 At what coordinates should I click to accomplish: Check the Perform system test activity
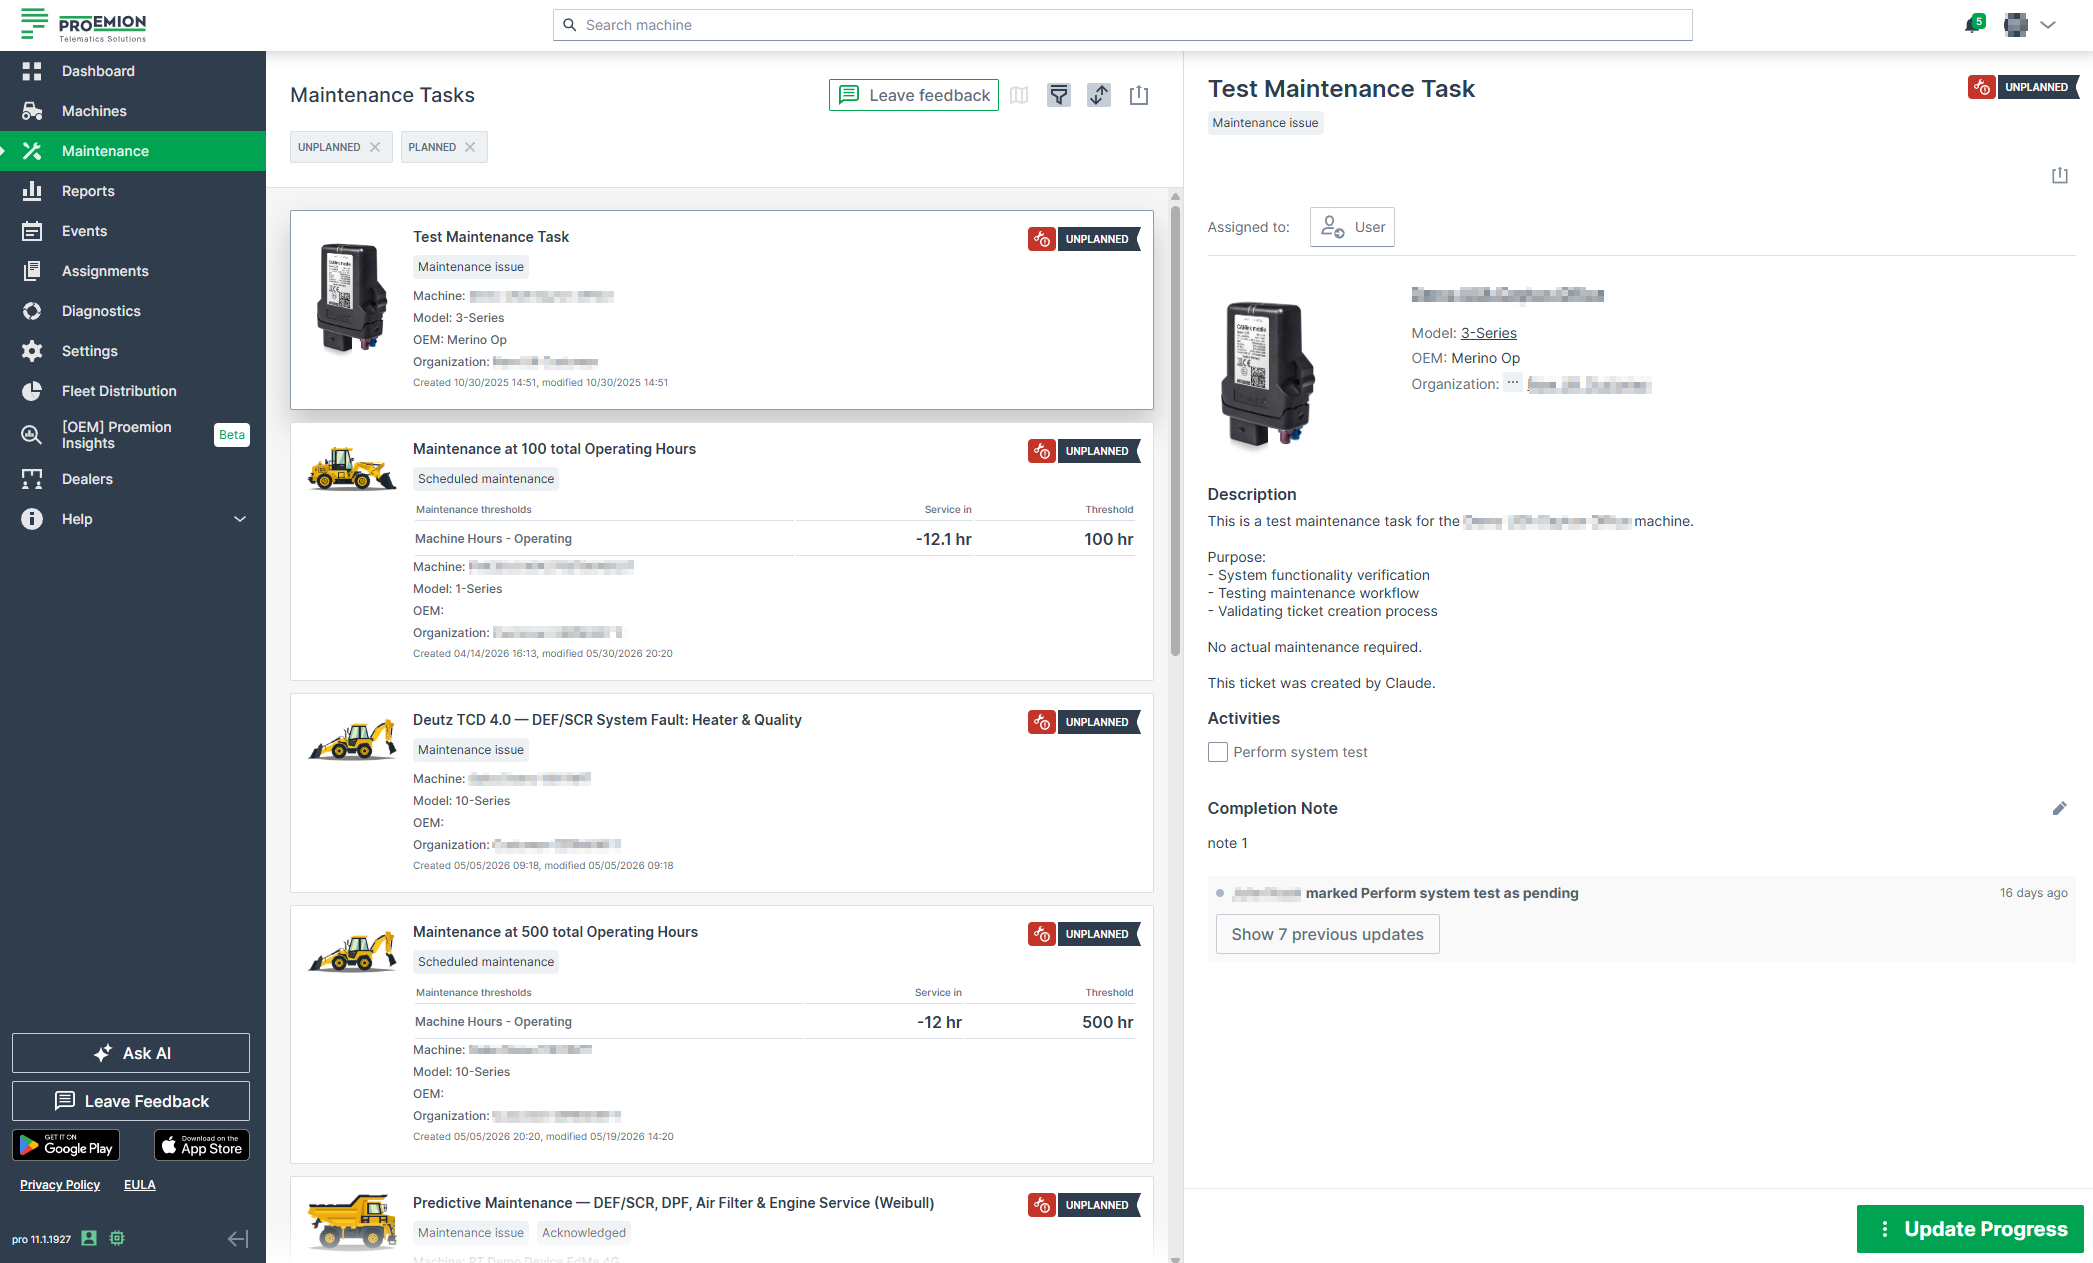pos(1217,752)
